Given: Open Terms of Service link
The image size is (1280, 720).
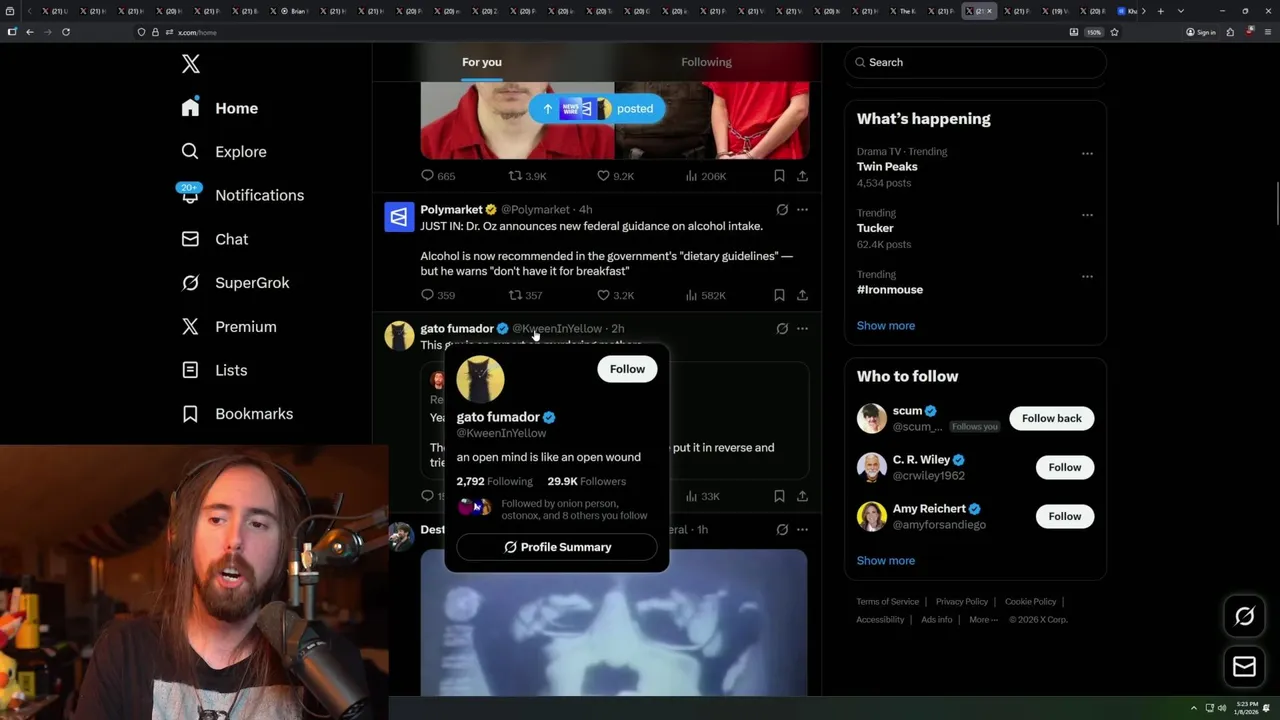Looking at the screenshot, I should (x=887, y=602).
